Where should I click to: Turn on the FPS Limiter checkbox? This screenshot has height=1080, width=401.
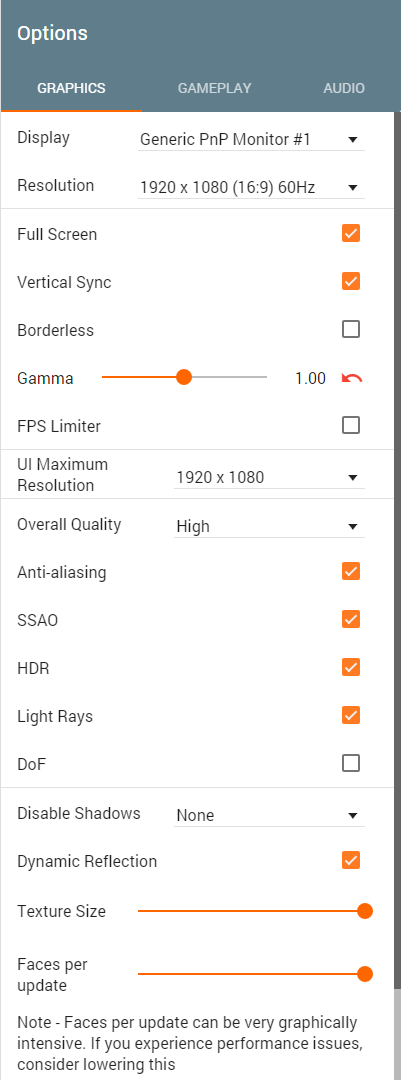tap(351, 426)
